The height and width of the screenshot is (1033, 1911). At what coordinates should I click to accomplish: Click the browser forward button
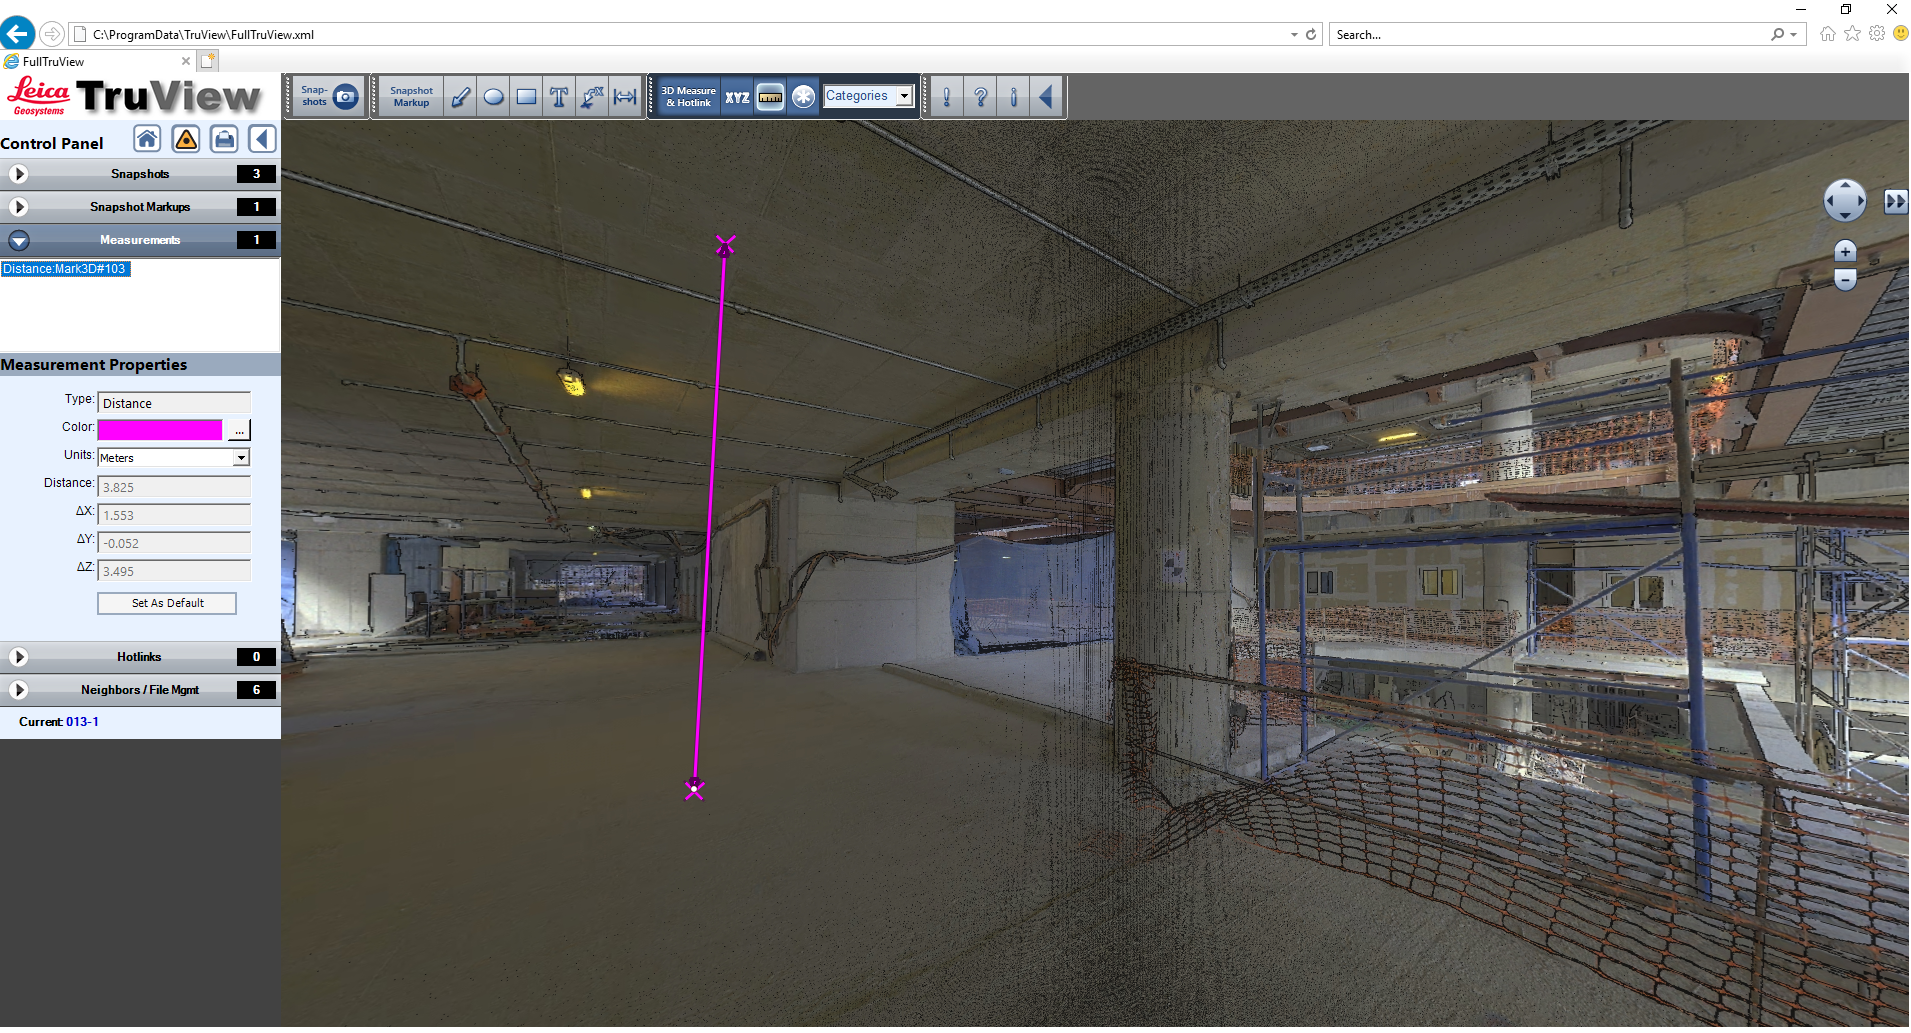click(52, 34)
